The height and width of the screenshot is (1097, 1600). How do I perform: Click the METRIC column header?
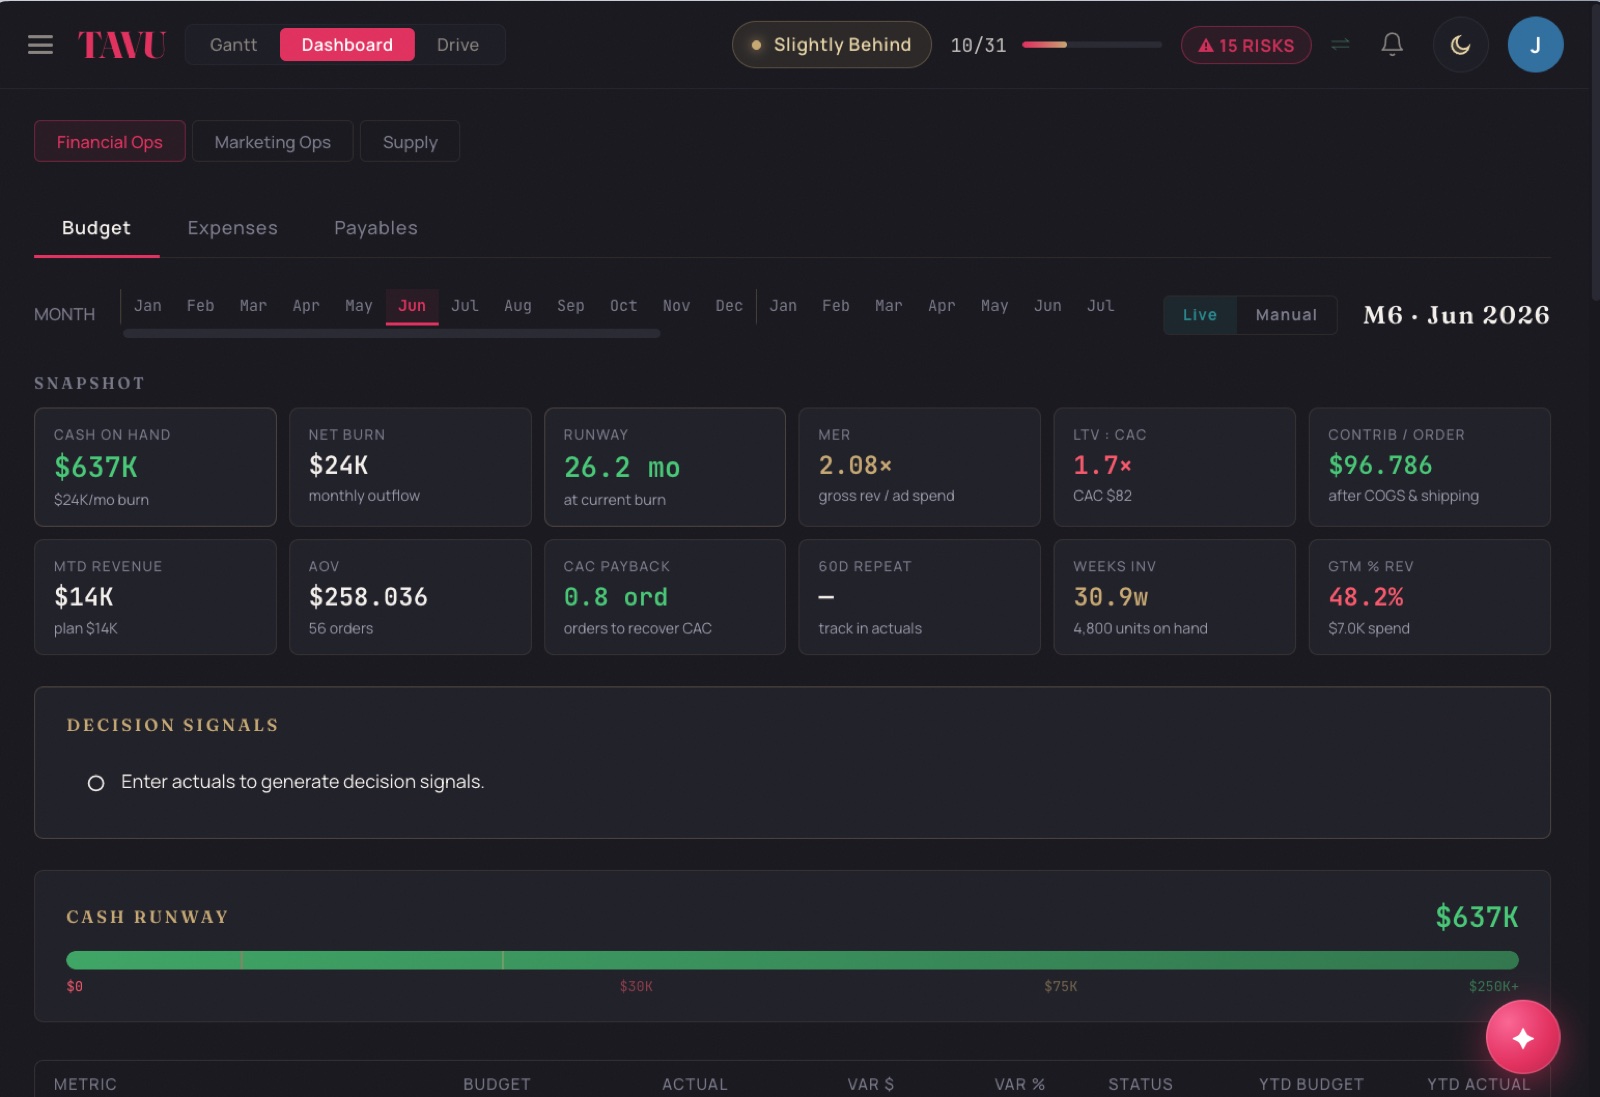pos(85,1084)
